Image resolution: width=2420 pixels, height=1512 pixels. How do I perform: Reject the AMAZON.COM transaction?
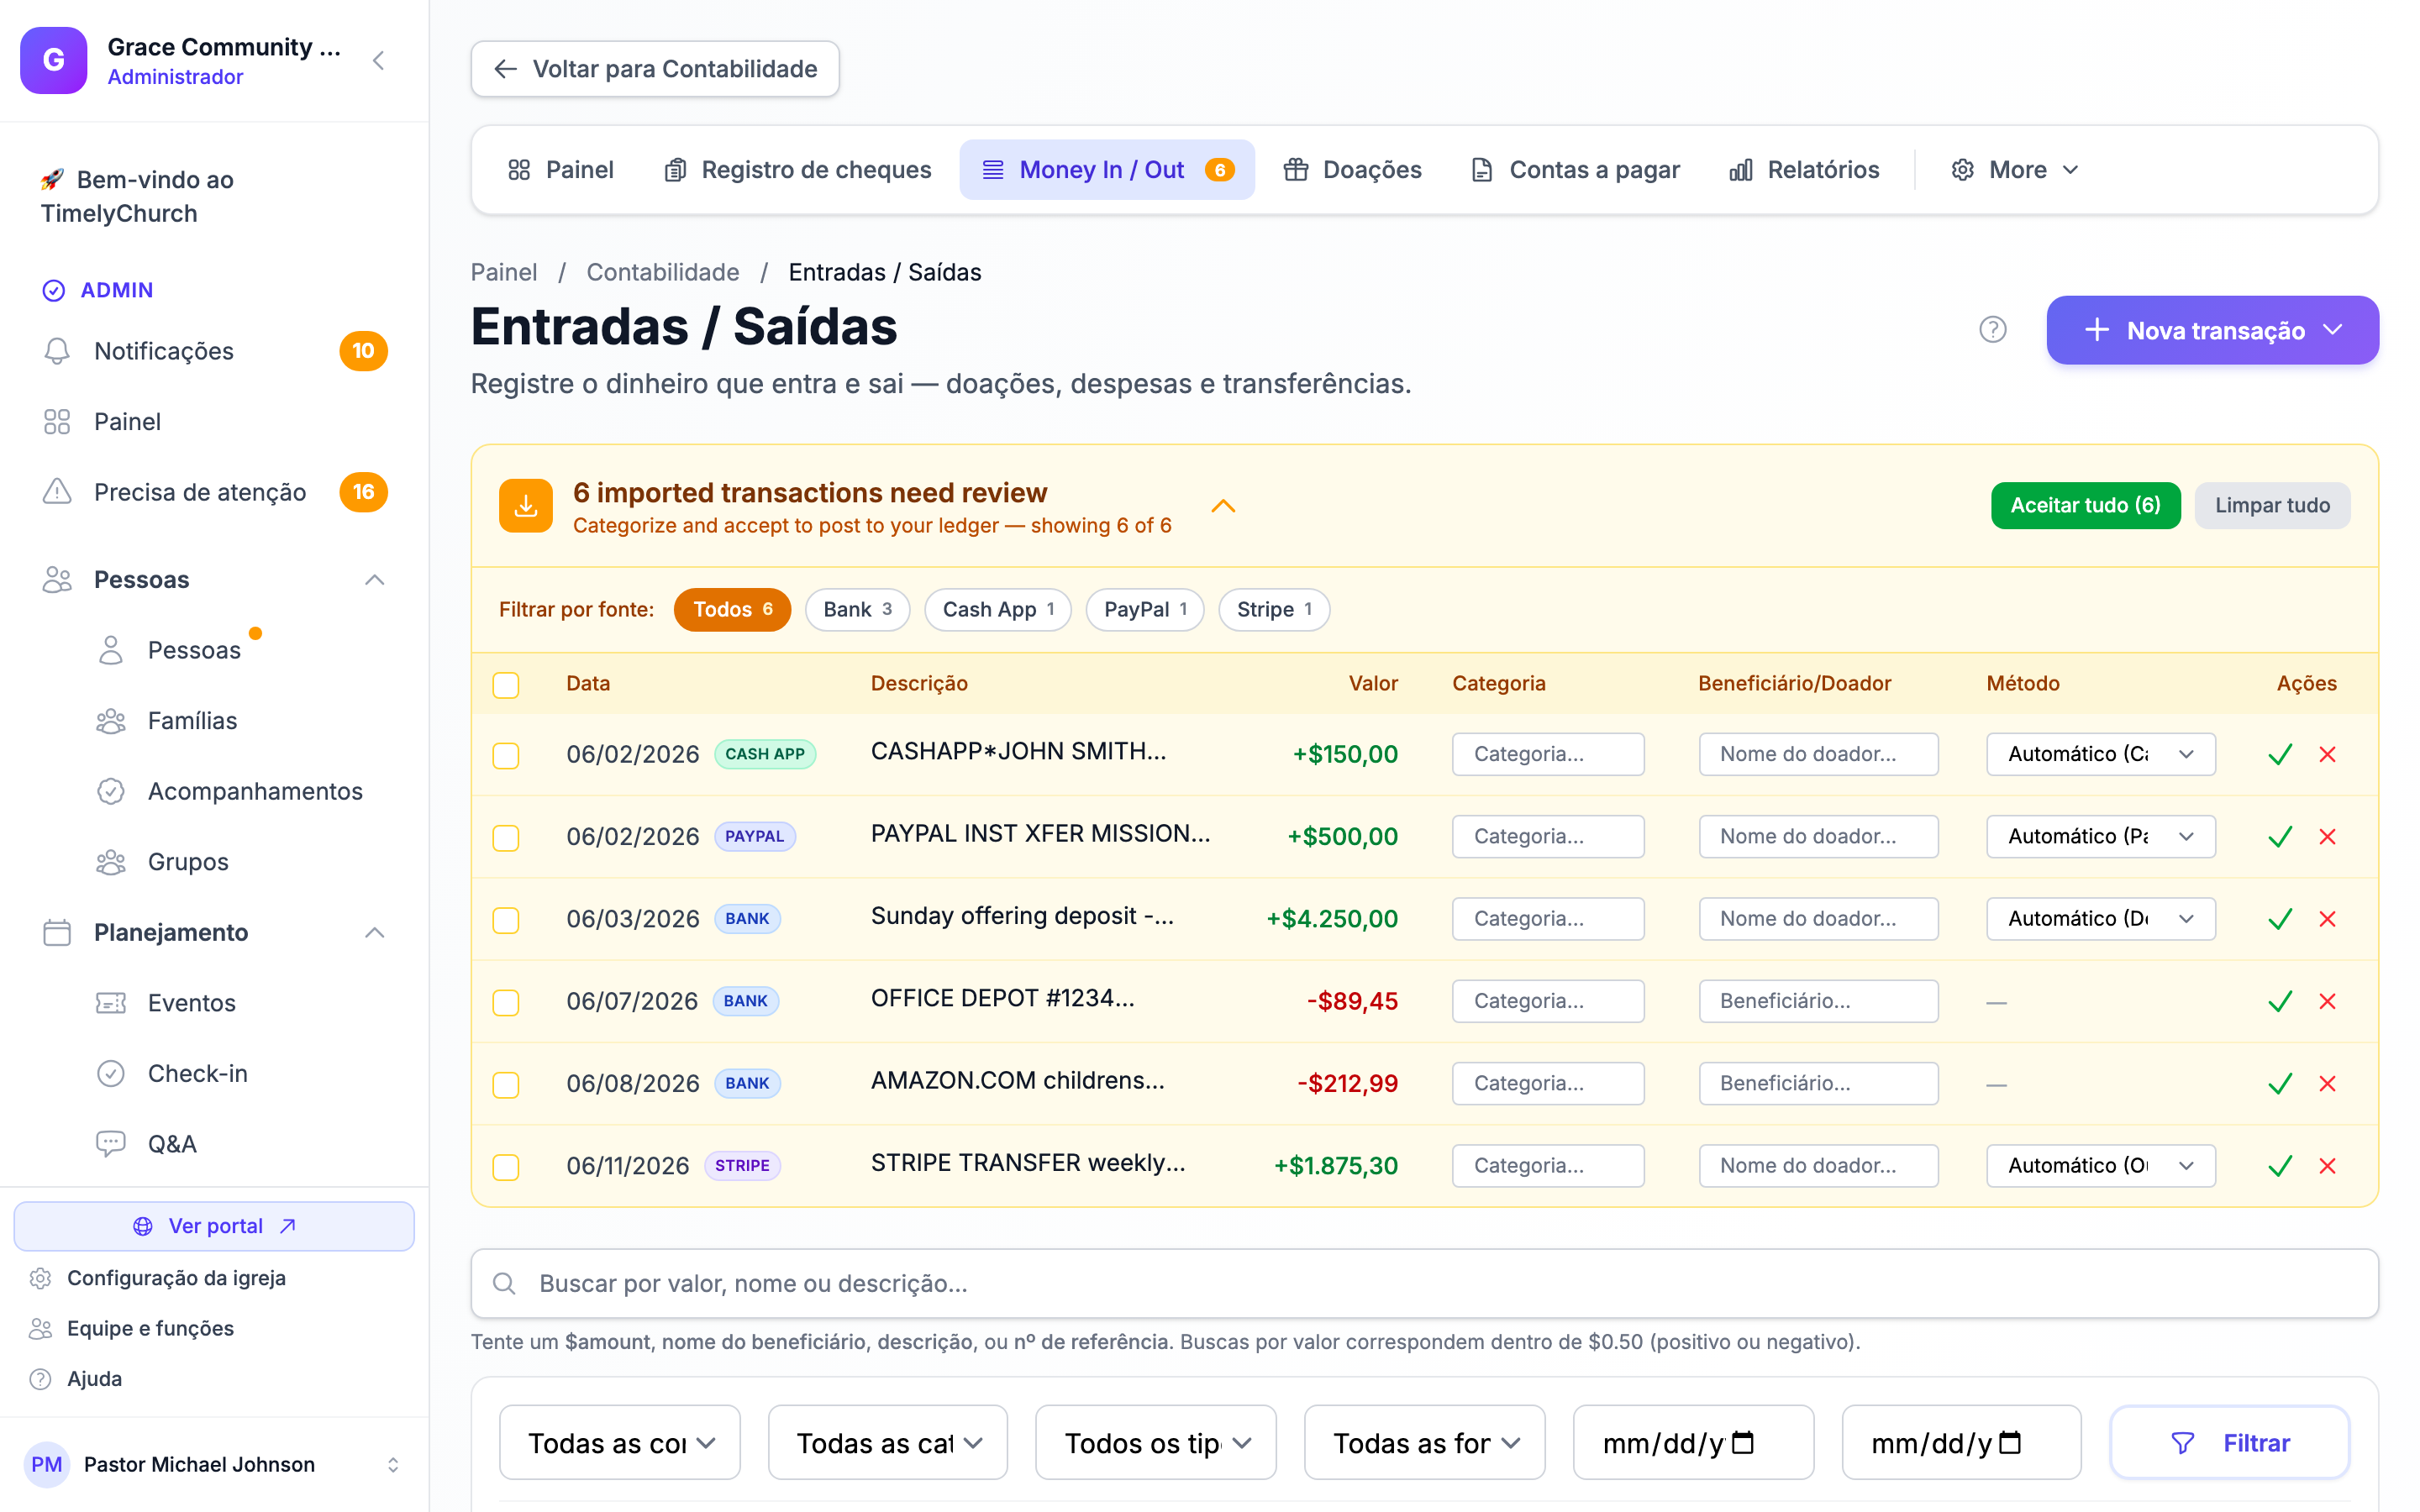[x=2327, y=1083]
